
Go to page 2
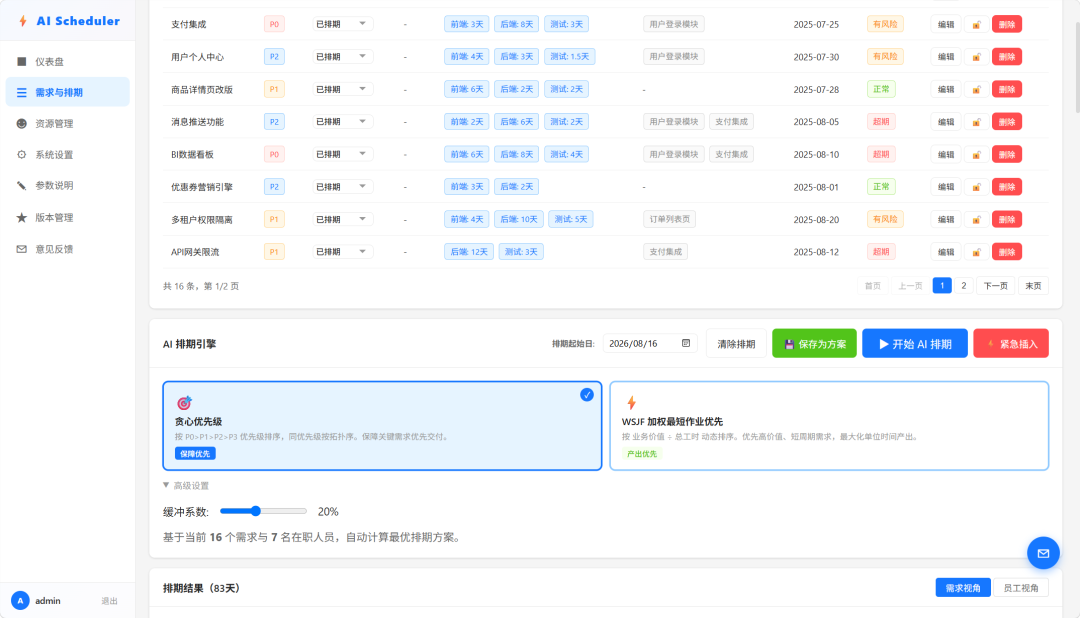point(964,286)
